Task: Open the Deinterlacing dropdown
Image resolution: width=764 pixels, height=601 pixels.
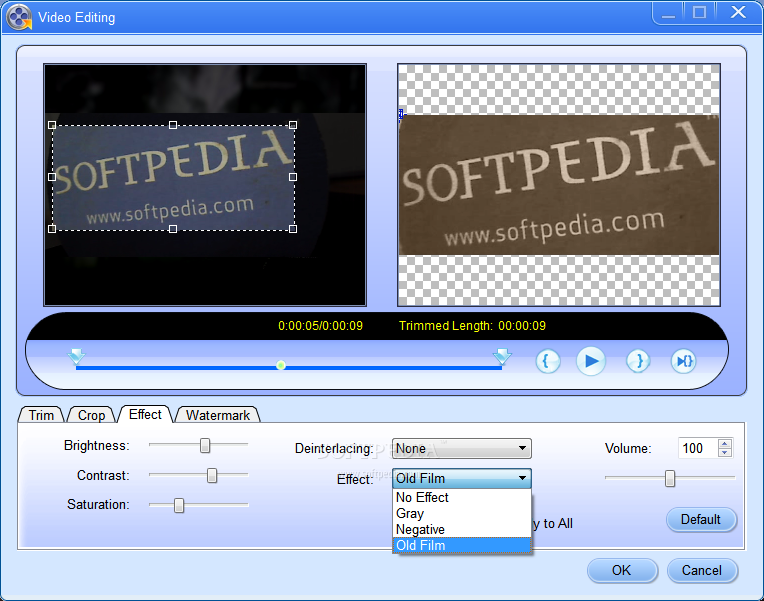Action: pos(461,448)
